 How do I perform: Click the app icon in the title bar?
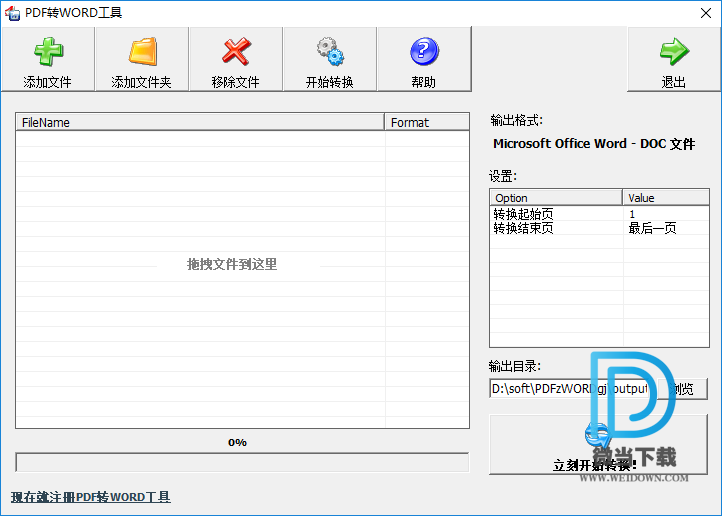point(12,13)
